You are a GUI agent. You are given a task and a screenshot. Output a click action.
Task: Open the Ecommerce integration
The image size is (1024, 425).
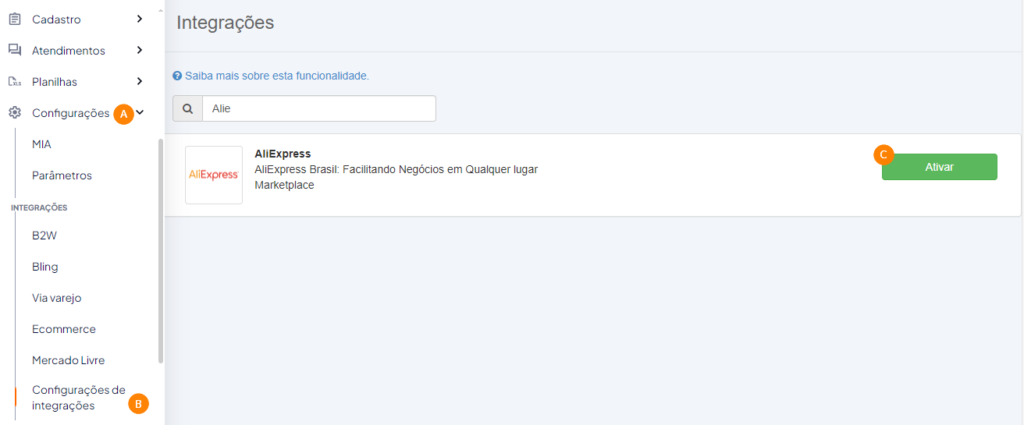pyautogui.click(x=64, y=329)
